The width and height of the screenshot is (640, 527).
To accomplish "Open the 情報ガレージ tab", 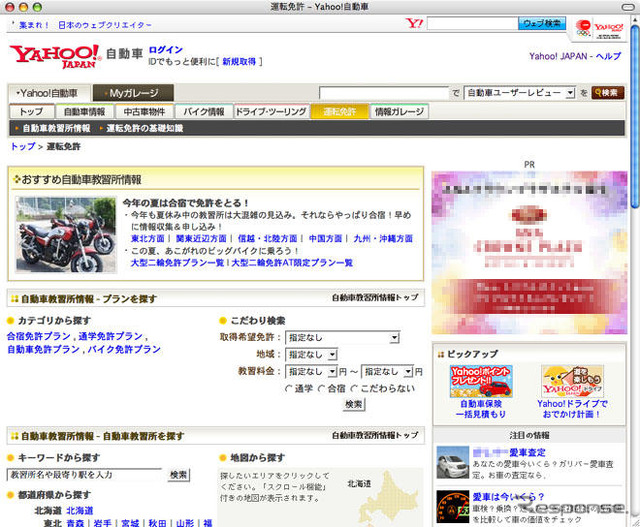I will (x=399, y=111).
